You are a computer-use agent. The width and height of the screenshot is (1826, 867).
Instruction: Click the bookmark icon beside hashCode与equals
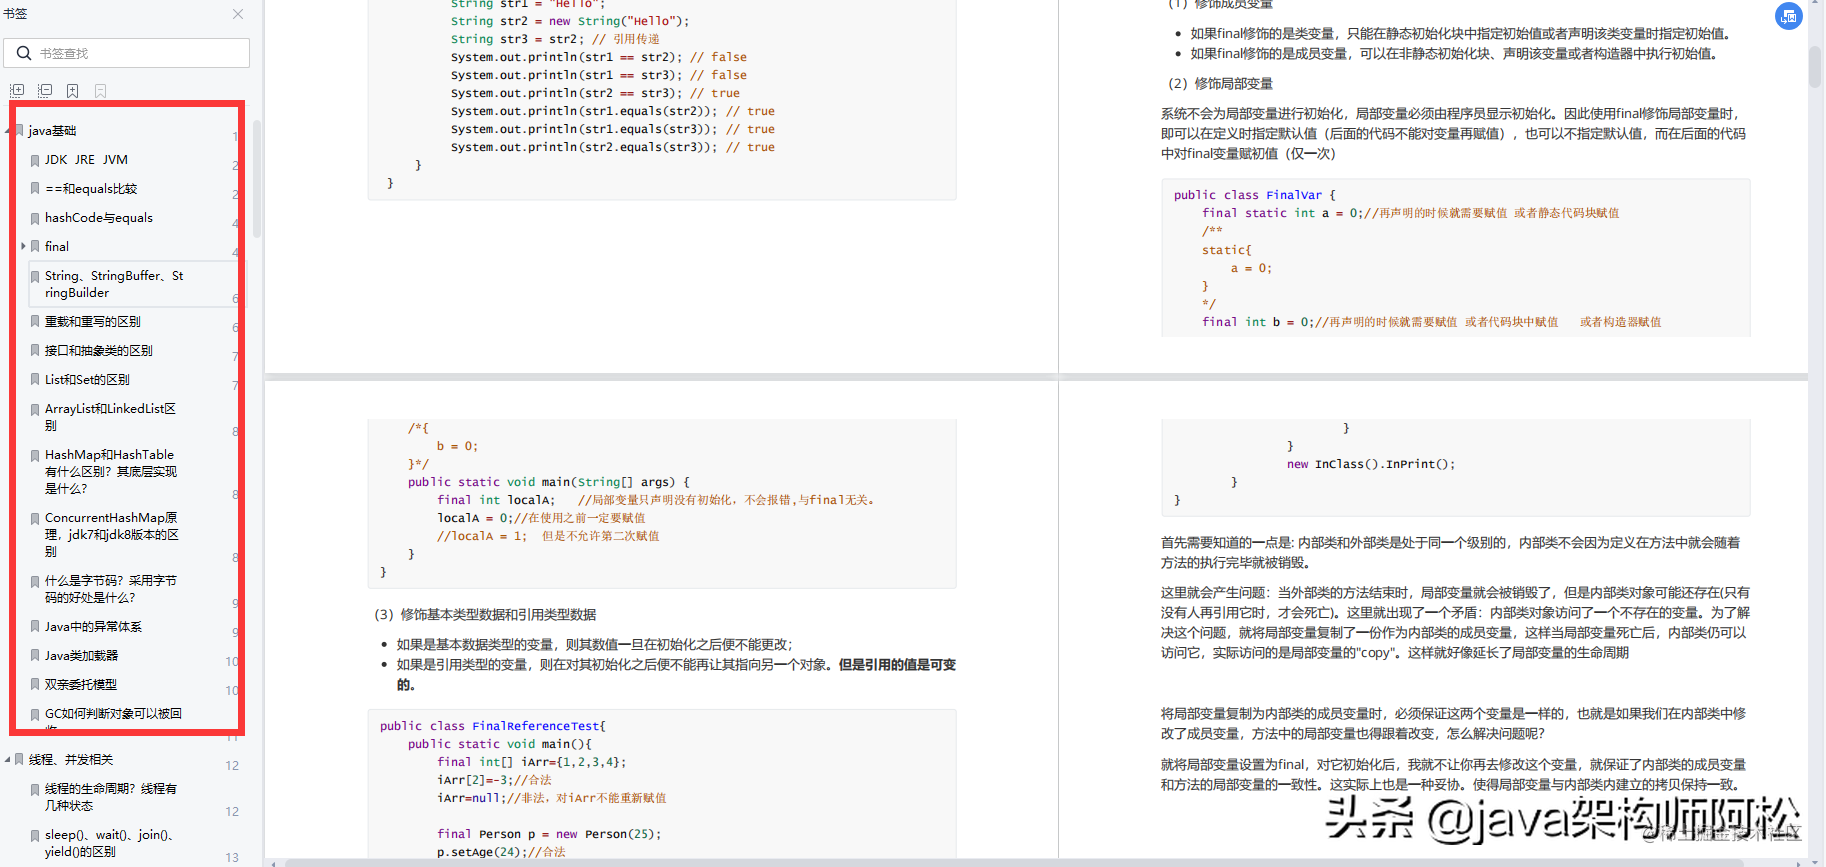[35, 218]
